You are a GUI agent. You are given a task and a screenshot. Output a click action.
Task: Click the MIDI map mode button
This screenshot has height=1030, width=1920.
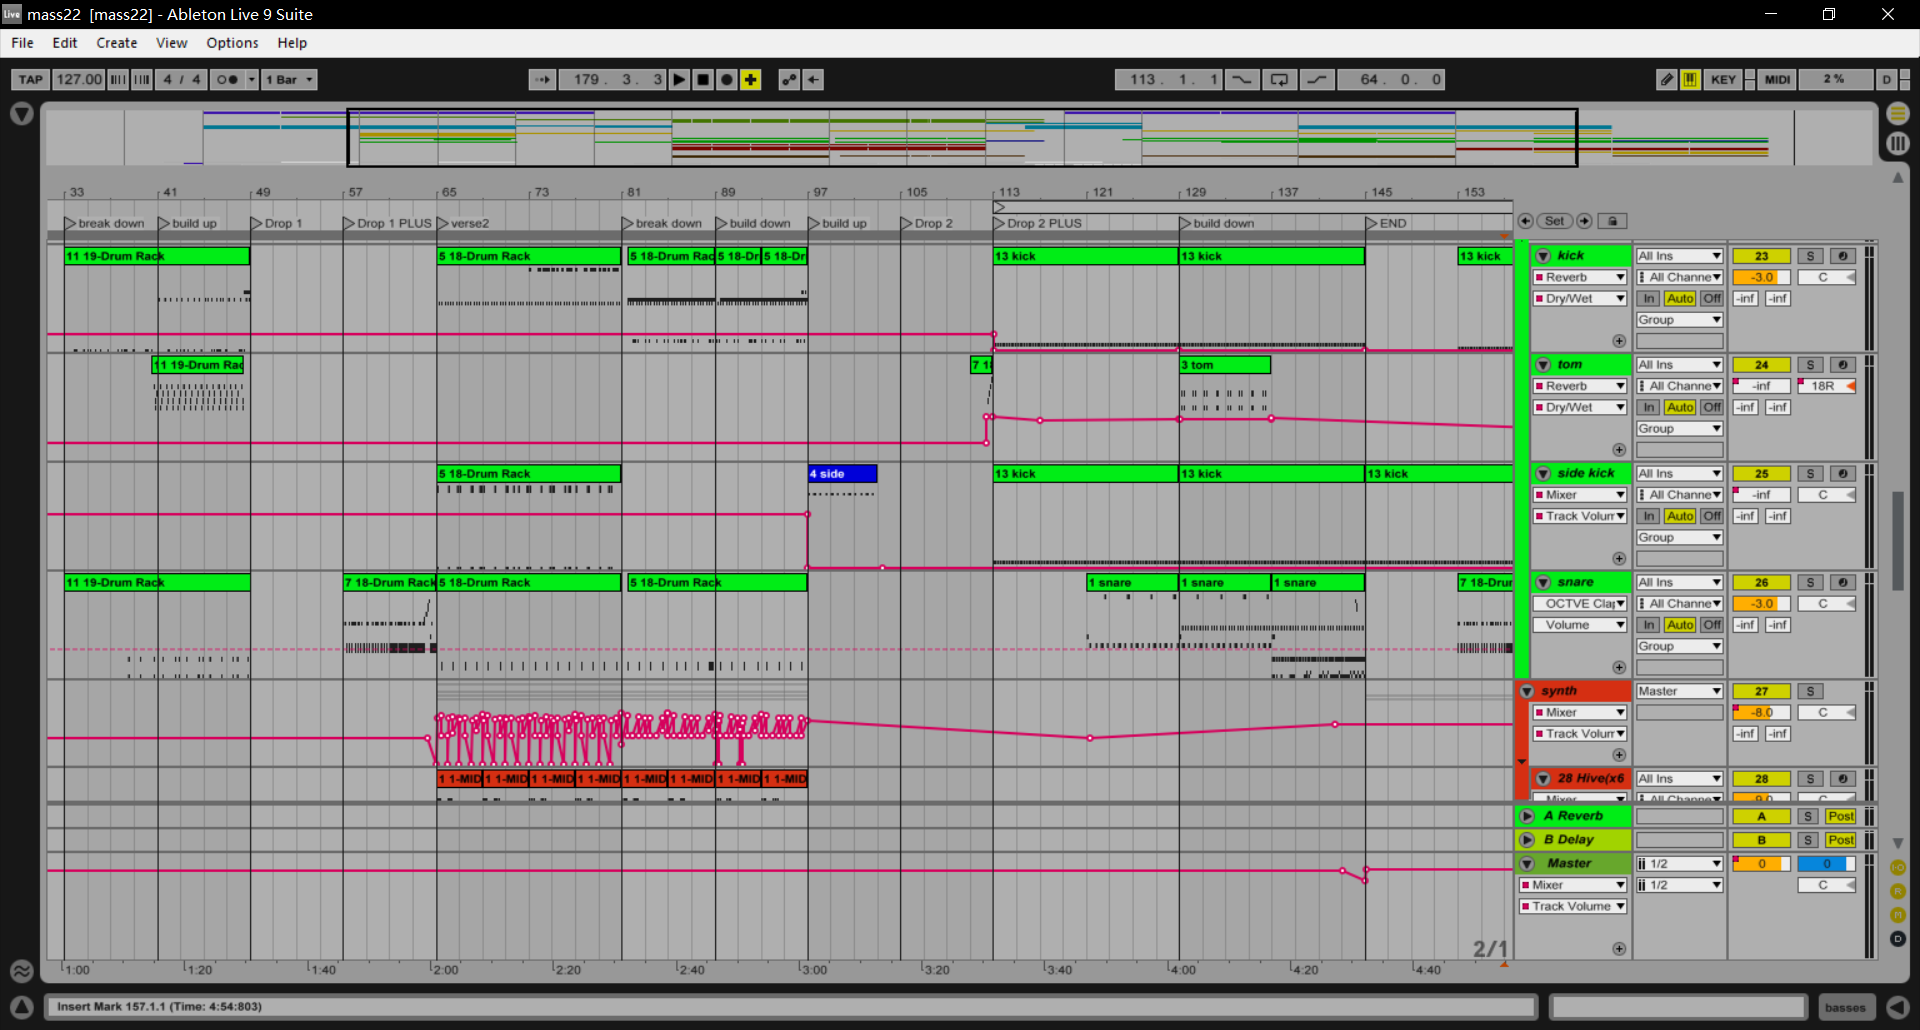[1777, 80]
